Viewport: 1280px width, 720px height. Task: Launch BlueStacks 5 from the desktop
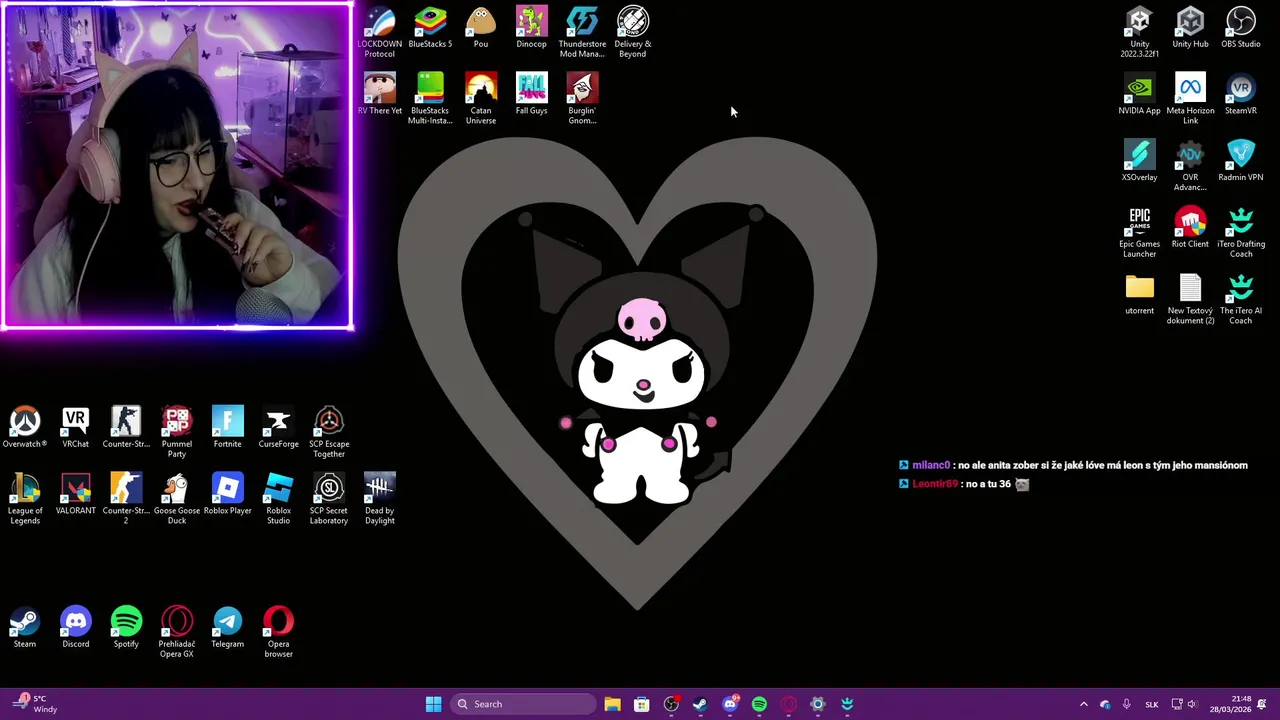[x=430, y=28]
